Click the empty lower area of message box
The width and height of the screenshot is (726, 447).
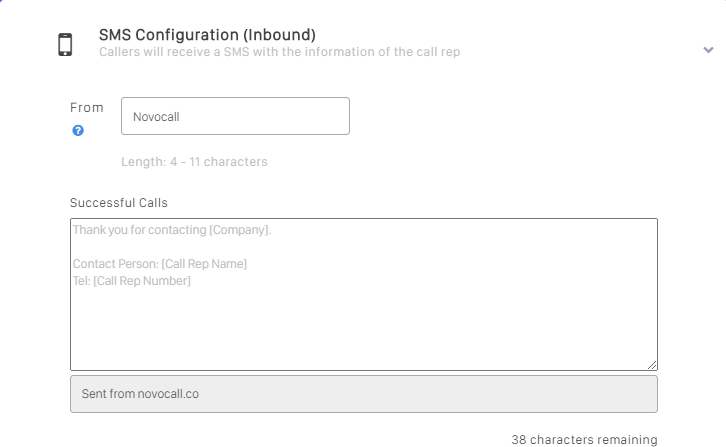[363, 335]
